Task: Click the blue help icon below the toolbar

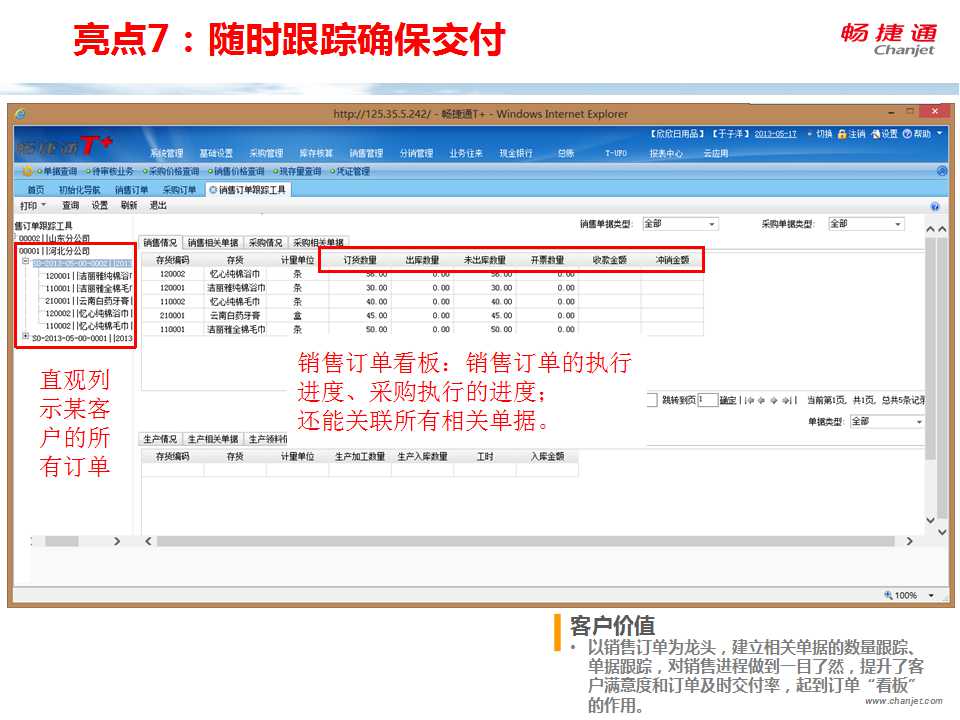Action: (935, 206)
